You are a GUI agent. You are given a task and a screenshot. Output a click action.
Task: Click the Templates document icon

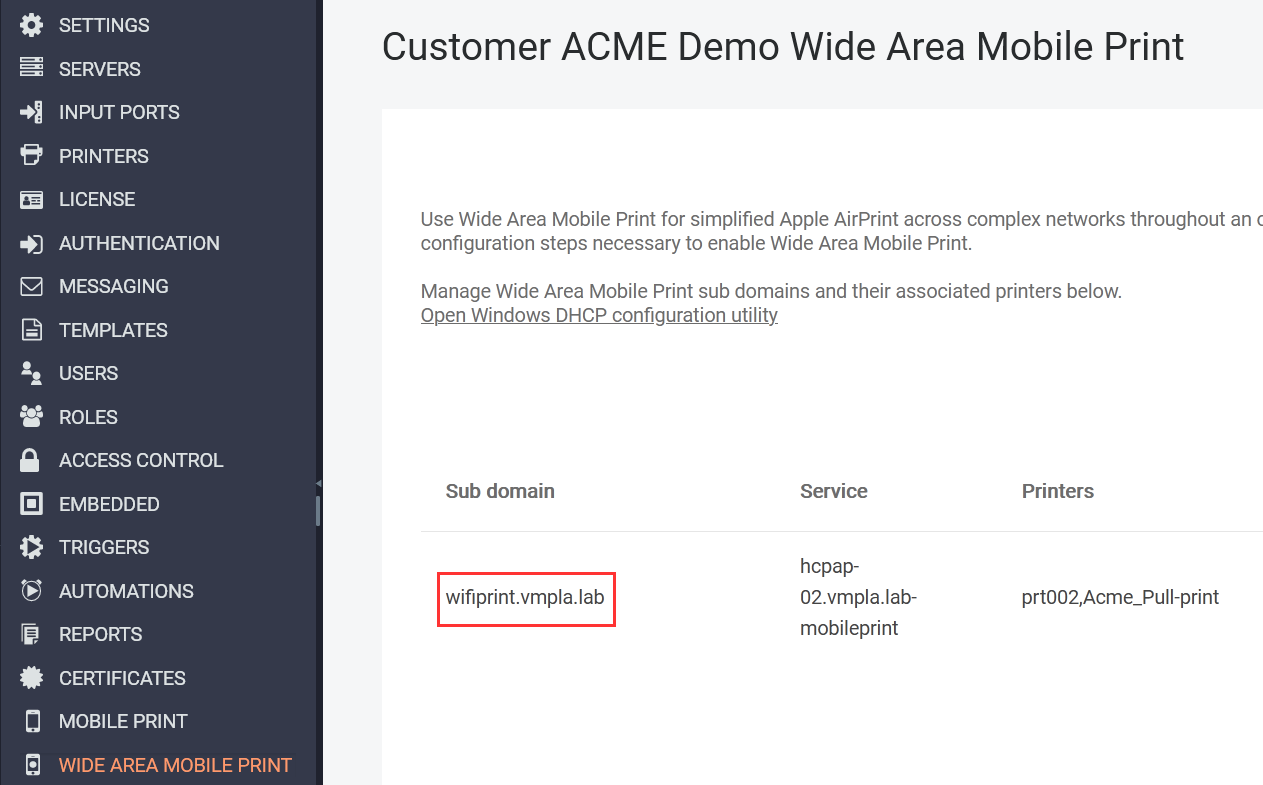point(32,330)
